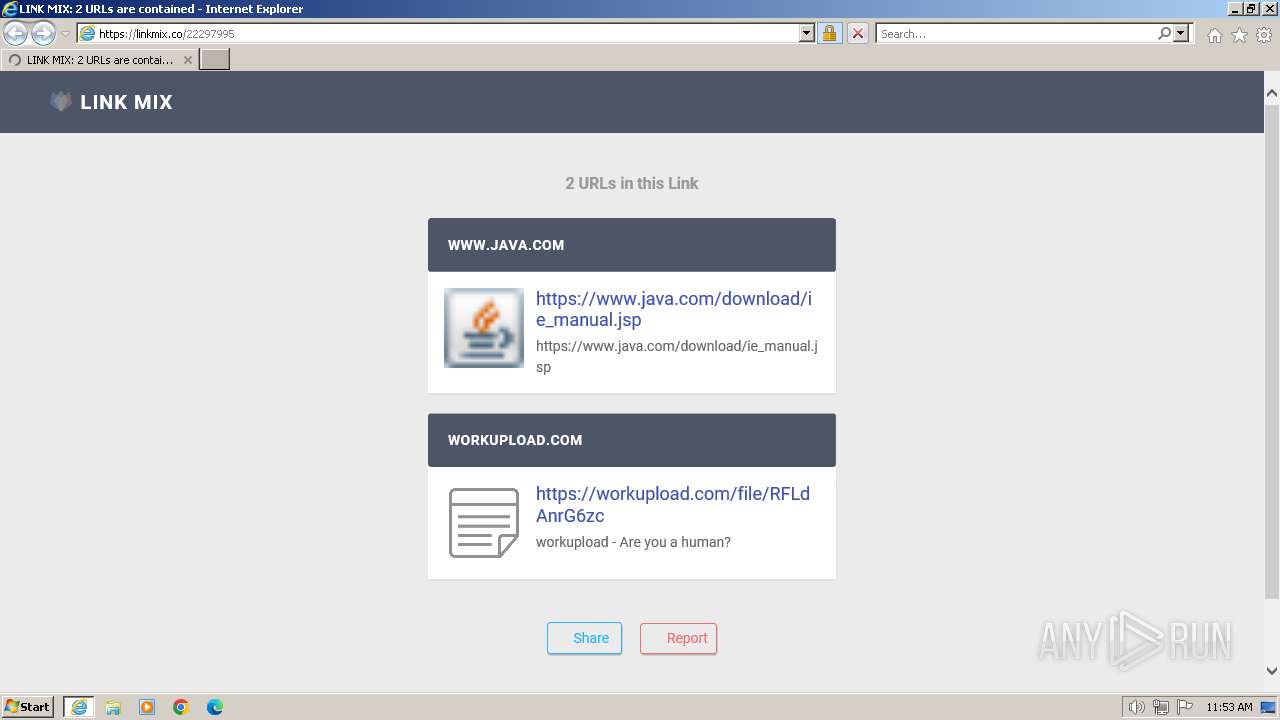Image resolution: width=1280 pixels, height=720 pixels.
Task: Open the java.com ie_manual.jsp link
Action: pos(674,309)
